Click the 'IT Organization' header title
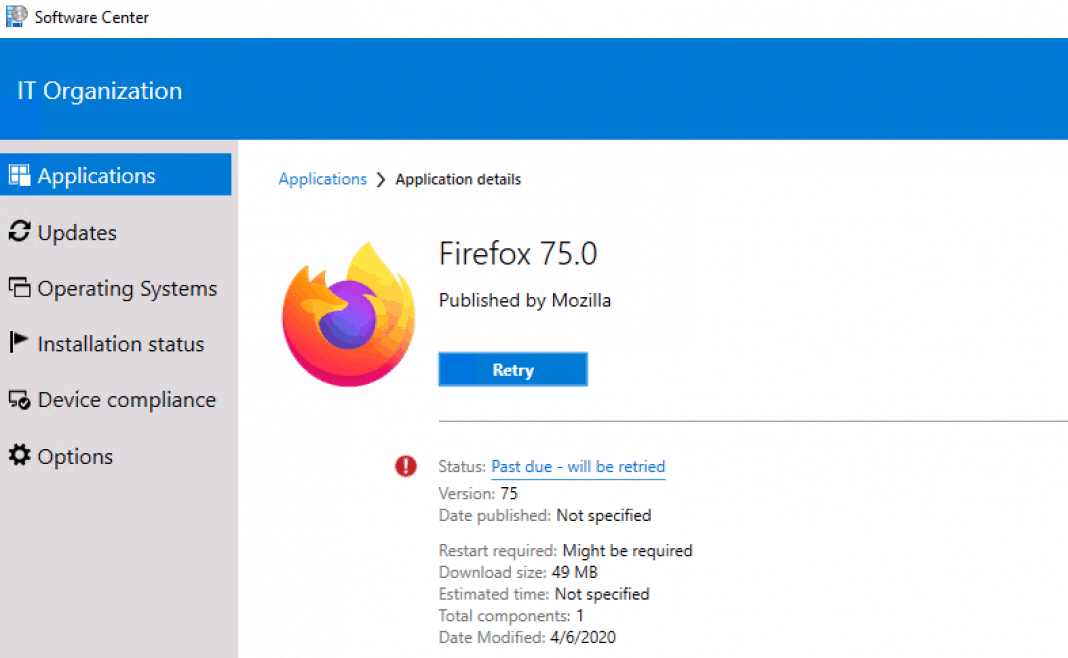The height and width of the screenshot is (658, 1068). point(100,91)
